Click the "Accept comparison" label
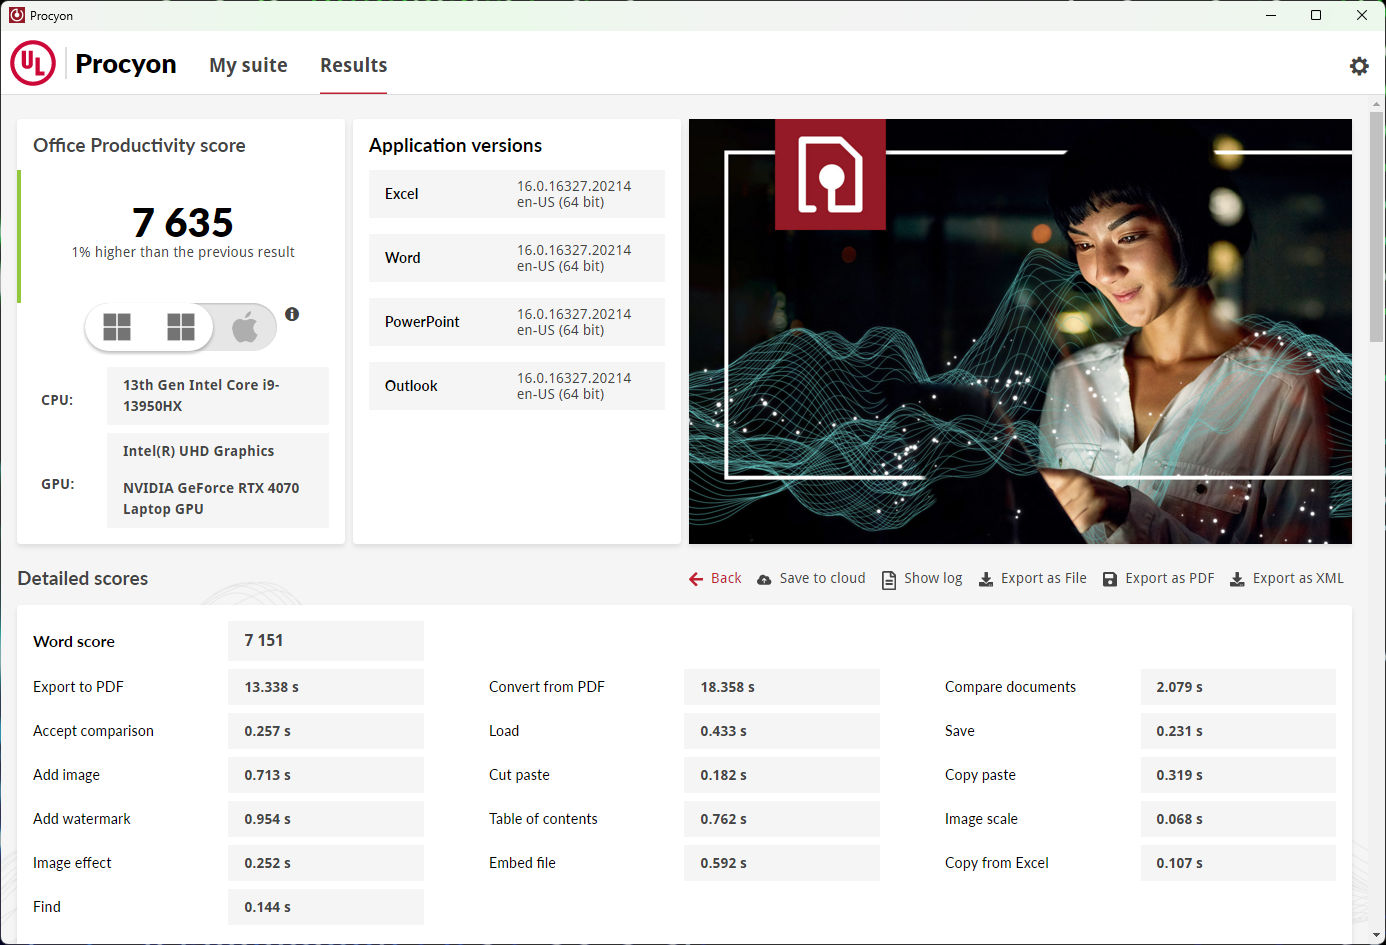 click(93, 731)
